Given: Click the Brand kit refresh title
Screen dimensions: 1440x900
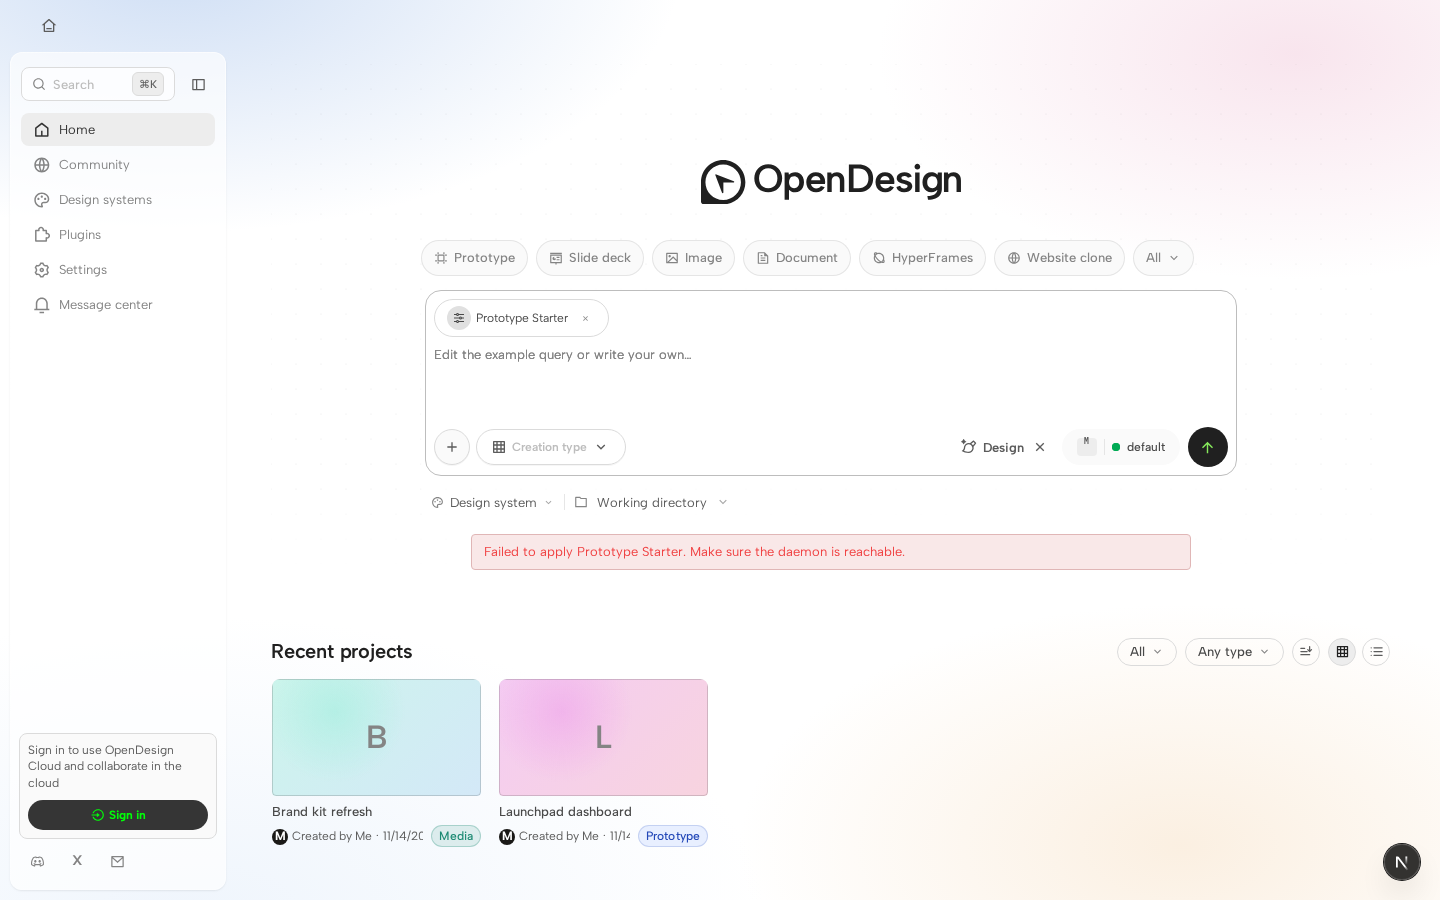Looking at the screenshot, I should click(322, 812).
